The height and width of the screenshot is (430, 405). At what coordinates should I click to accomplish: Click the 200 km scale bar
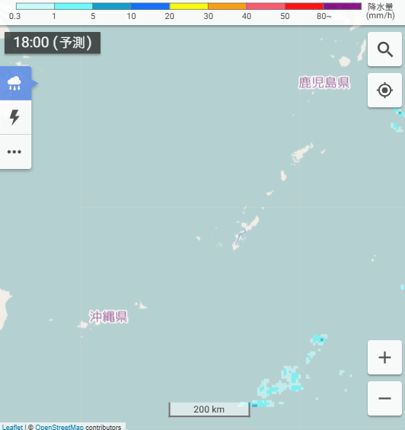pyautogui.click(x=209, y=409)
